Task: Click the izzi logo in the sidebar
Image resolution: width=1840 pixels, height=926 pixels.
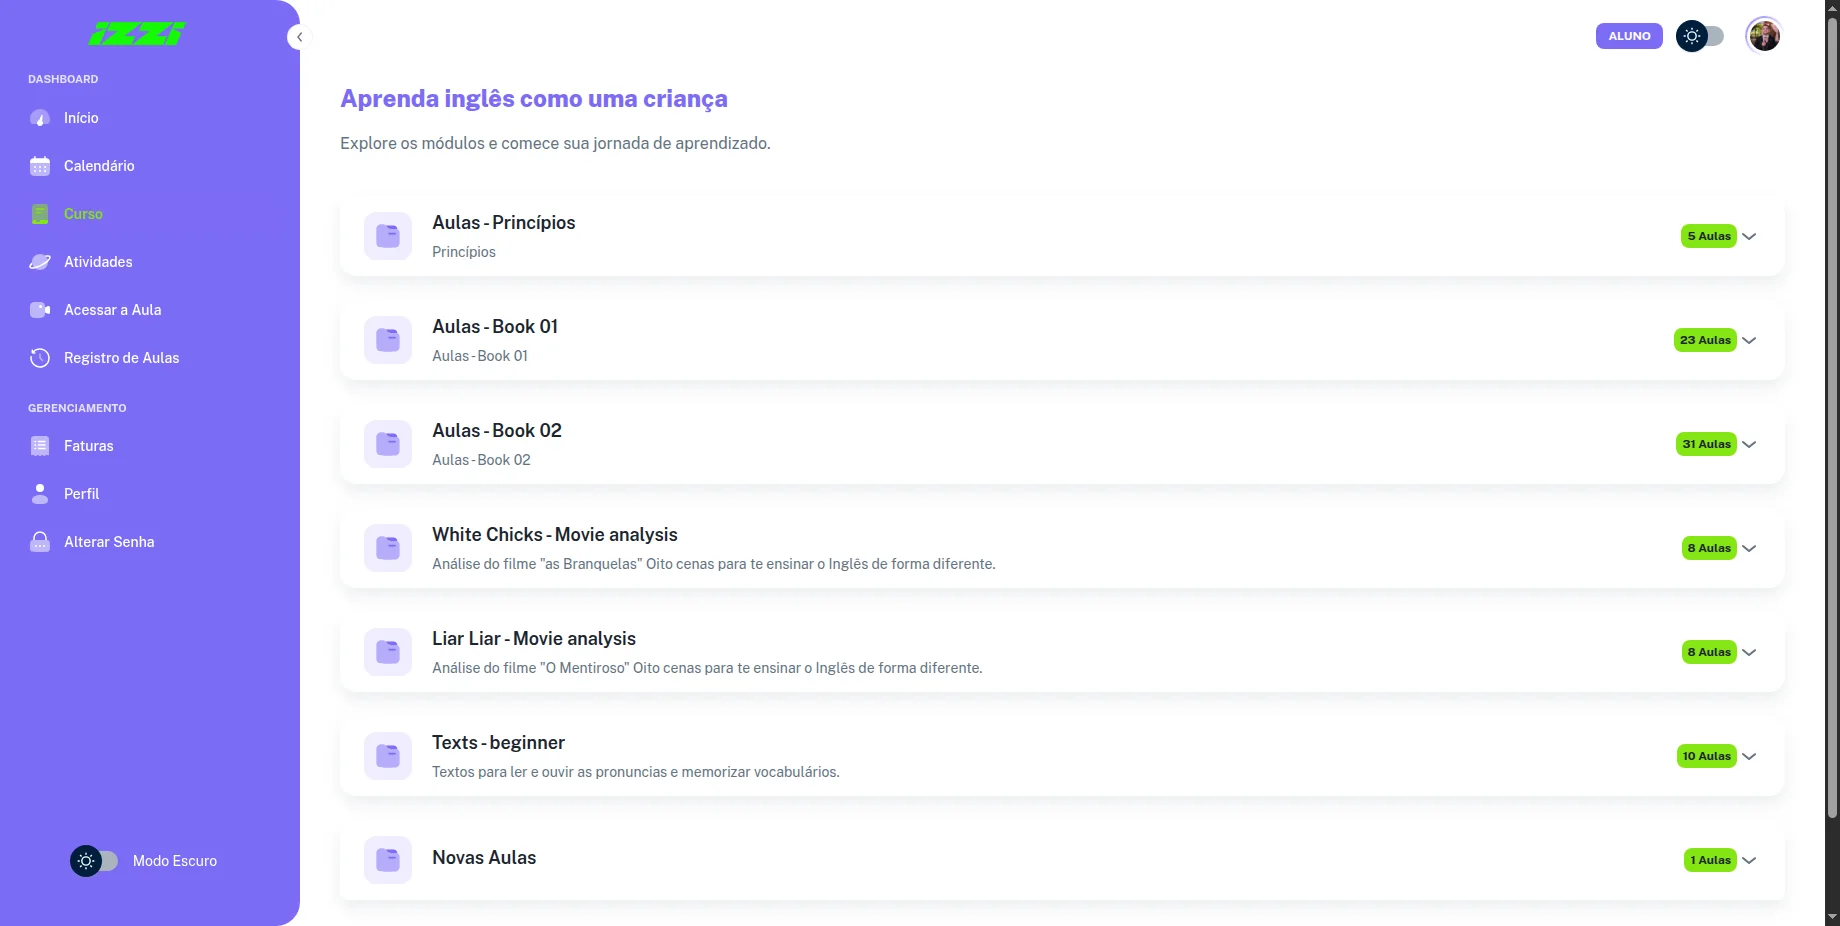Action: 137,34
